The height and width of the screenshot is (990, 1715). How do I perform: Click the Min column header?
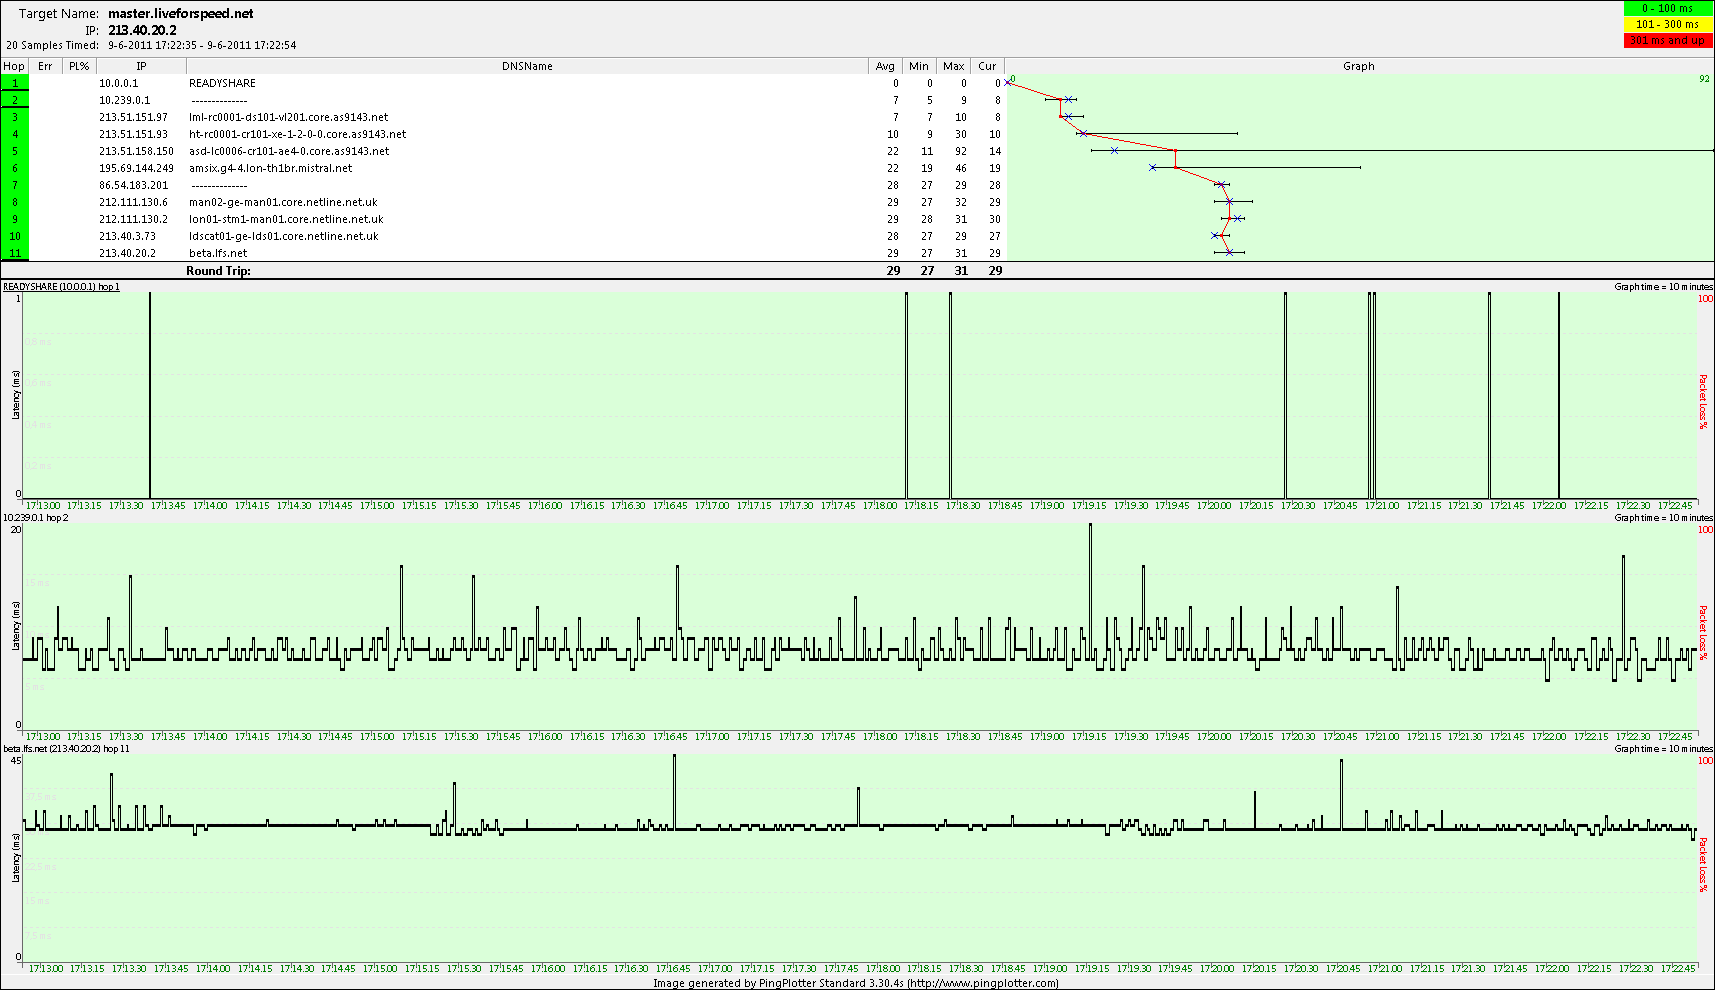(919, 66)
